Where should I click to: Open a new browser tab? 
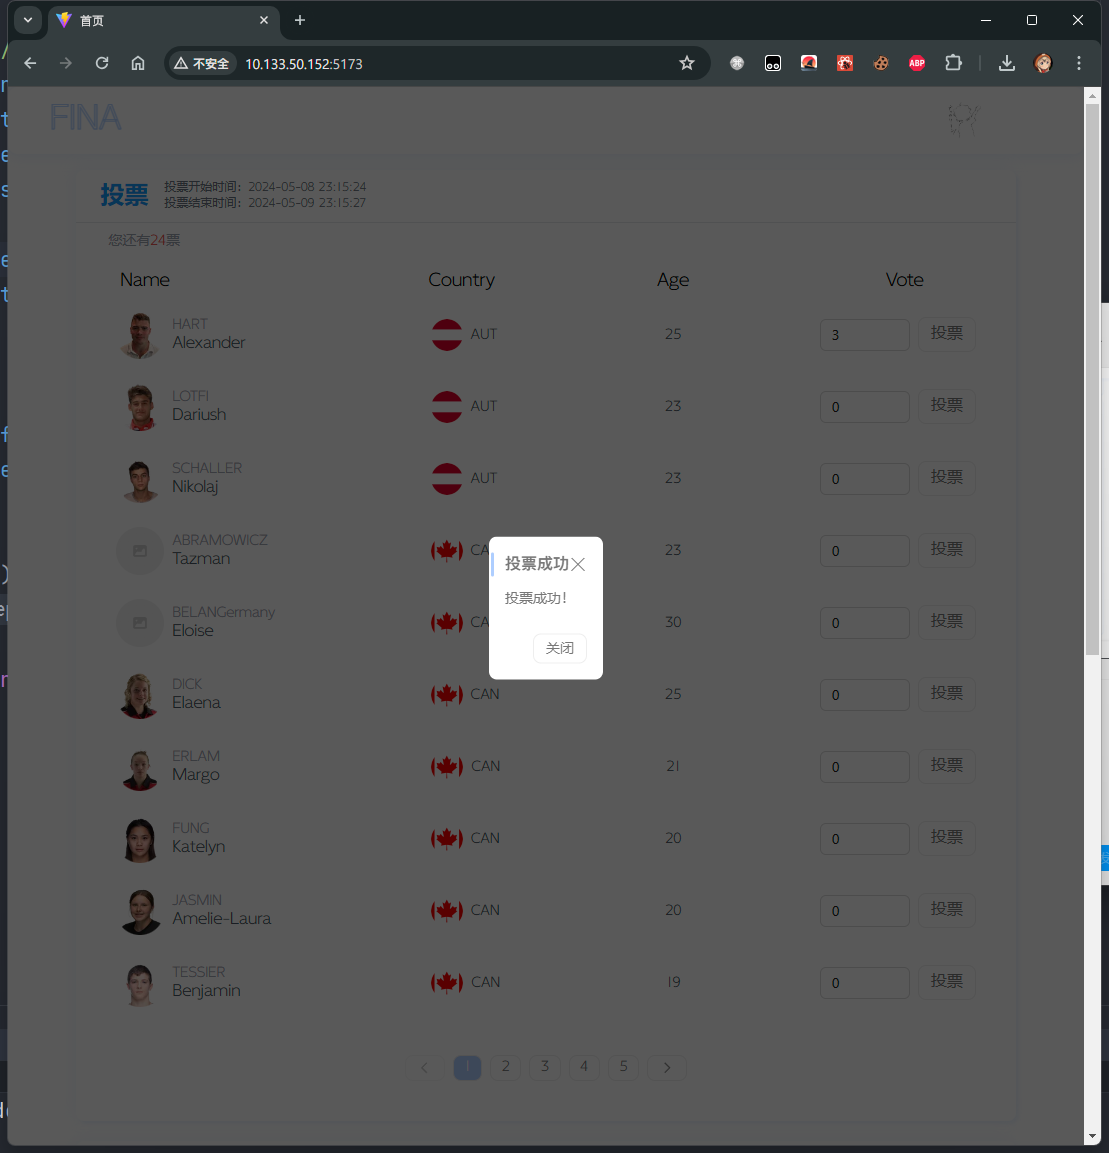pyautogui.click(x=300, y=21)
